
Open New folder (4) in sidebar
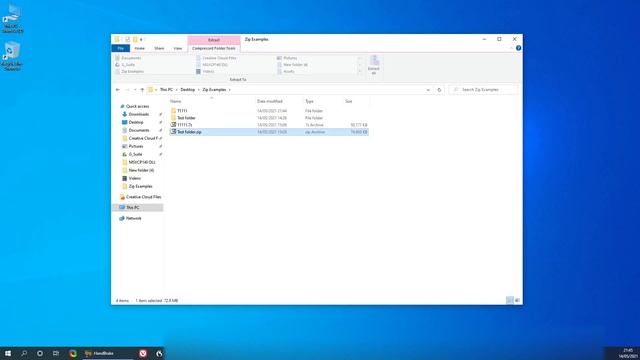[x=138, y=170]
